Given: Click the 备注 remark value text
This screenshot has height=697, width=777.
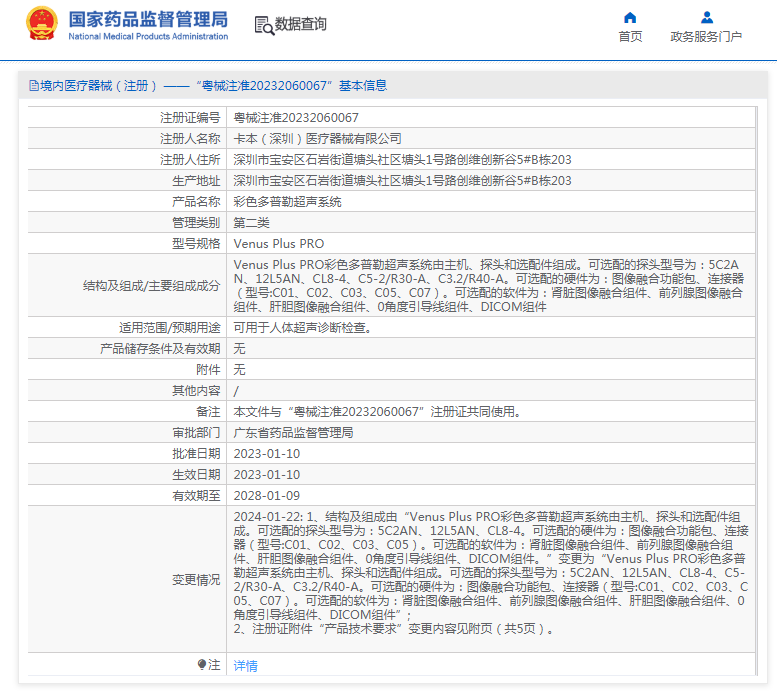Looking at the screenshot, I should point(377,412).
